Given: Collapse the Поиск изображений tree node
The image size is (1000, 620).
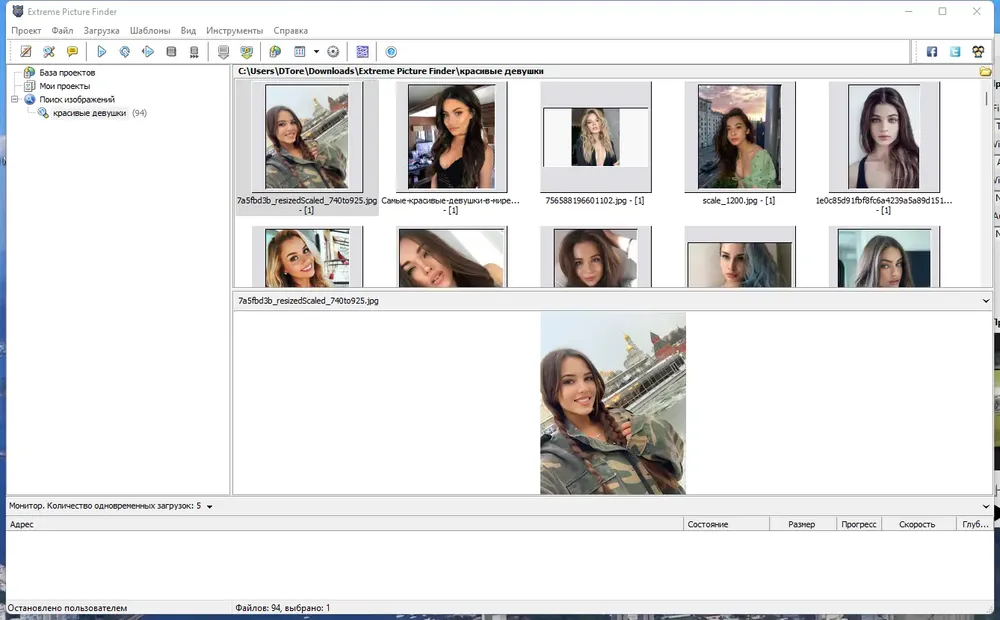Looking at the screenshot, I should click(15, 100).
